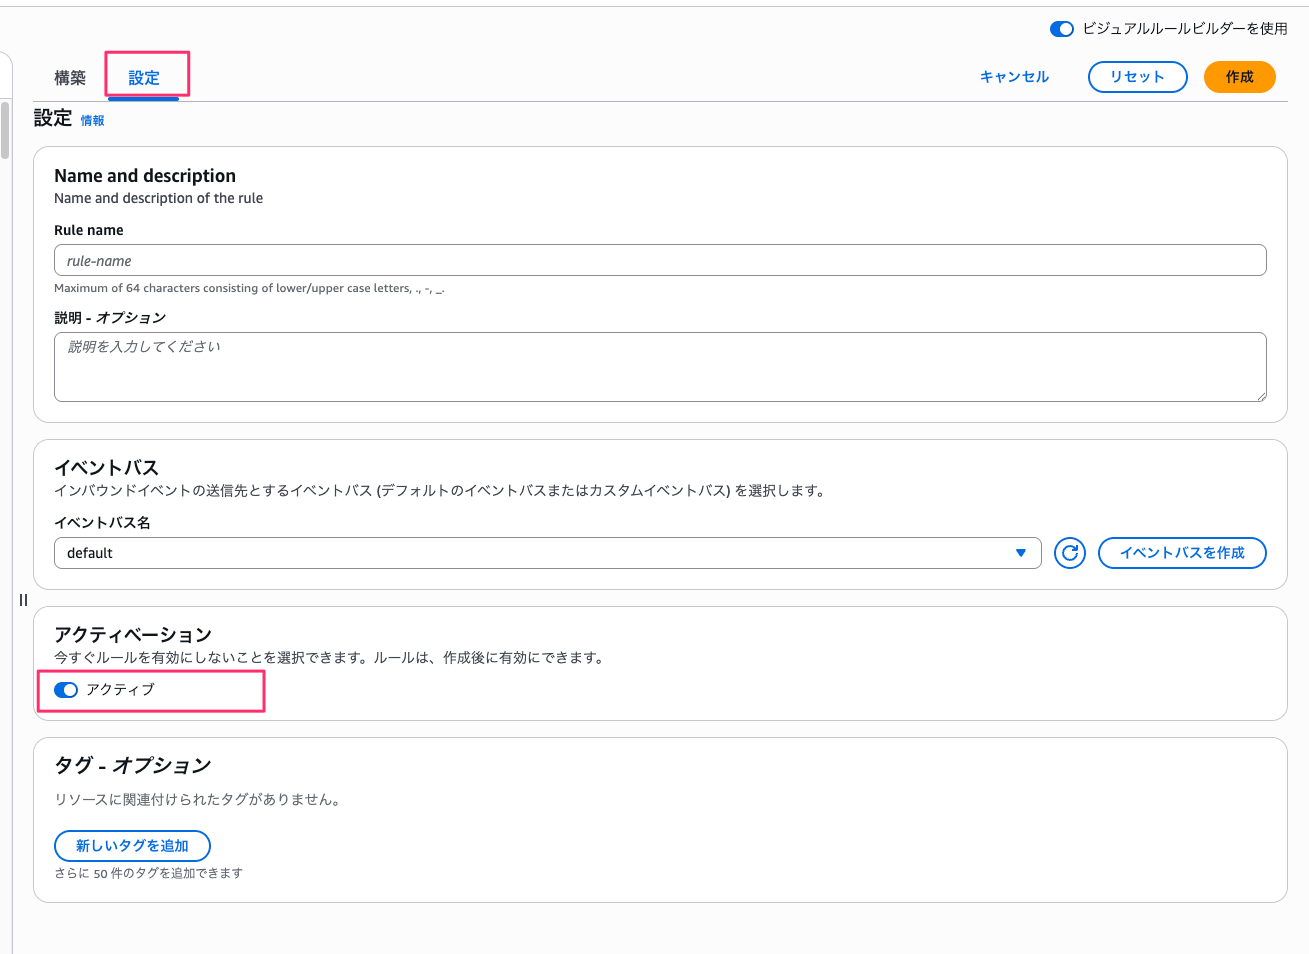Turn off the アクティブ rule toggle
This screenshot has height=954, width=1309.
coord(66,690)
